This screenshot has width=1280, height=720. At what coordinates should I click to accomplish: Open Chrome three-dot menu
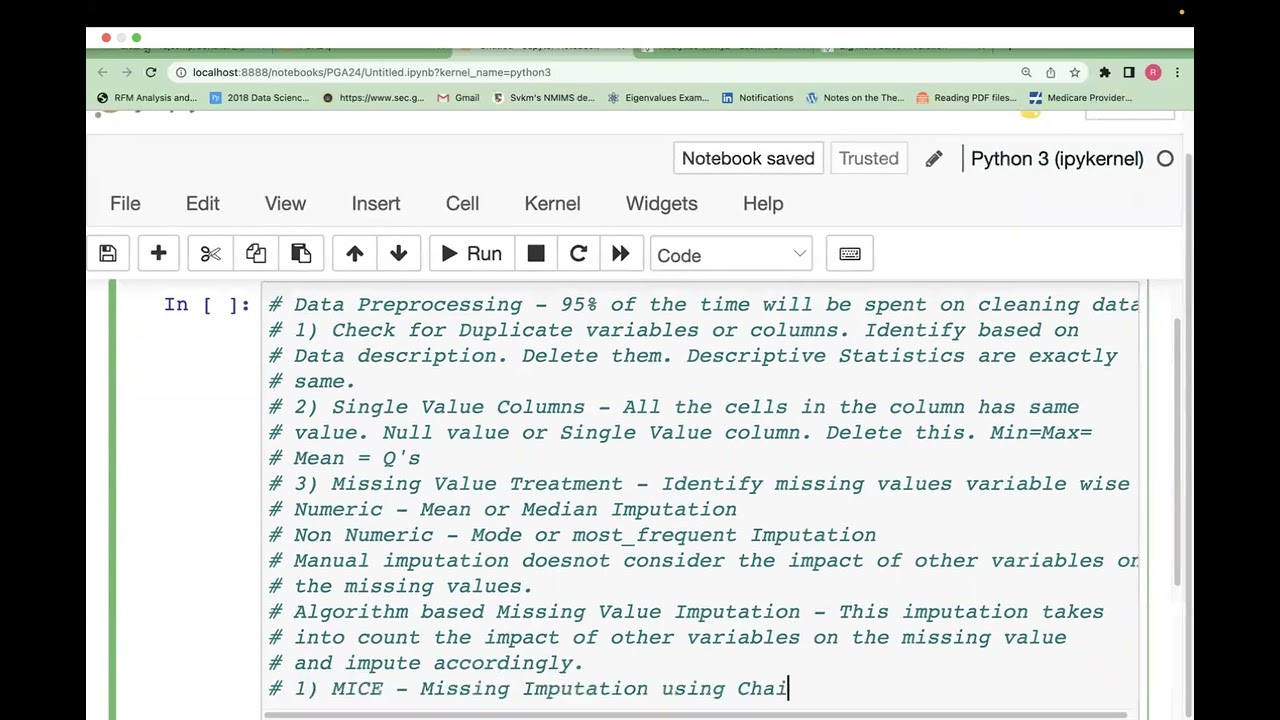pos(1177,72)
